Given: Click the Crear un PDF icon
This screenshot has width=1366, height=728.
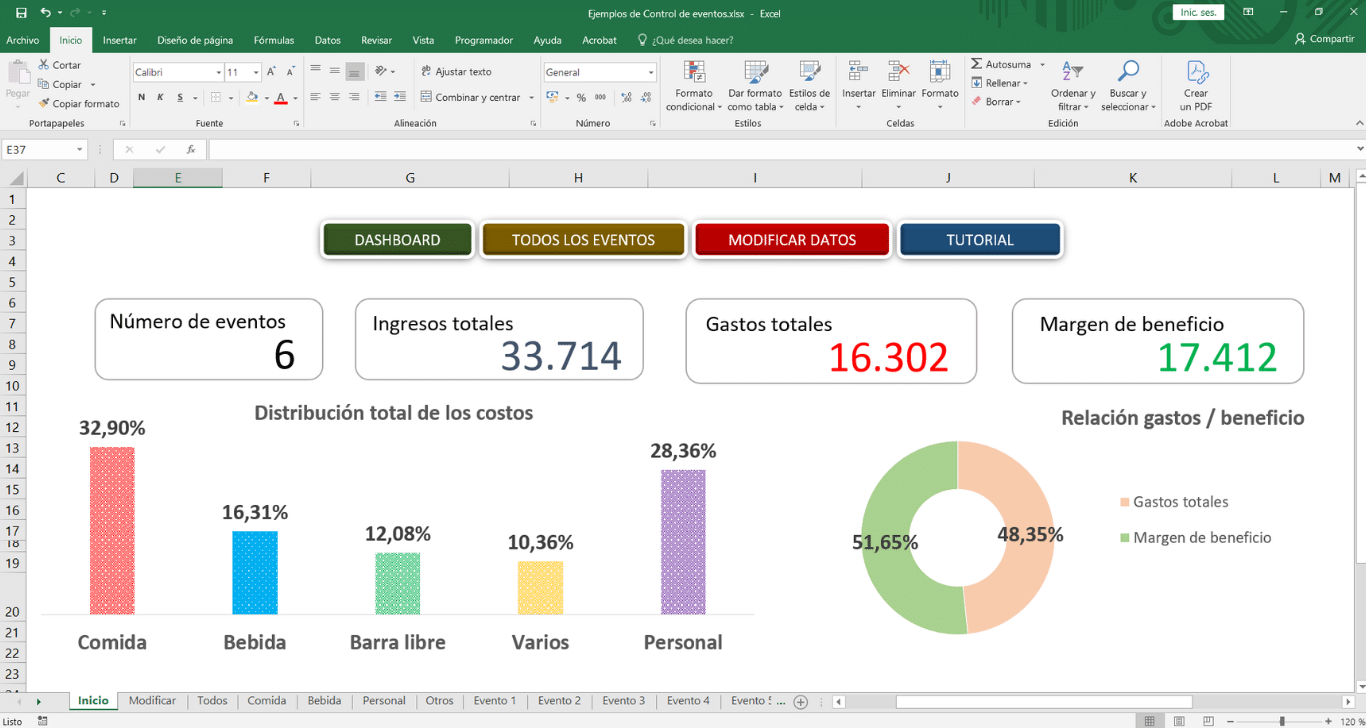Looking at the screenshot, I should coord(1196,73).
